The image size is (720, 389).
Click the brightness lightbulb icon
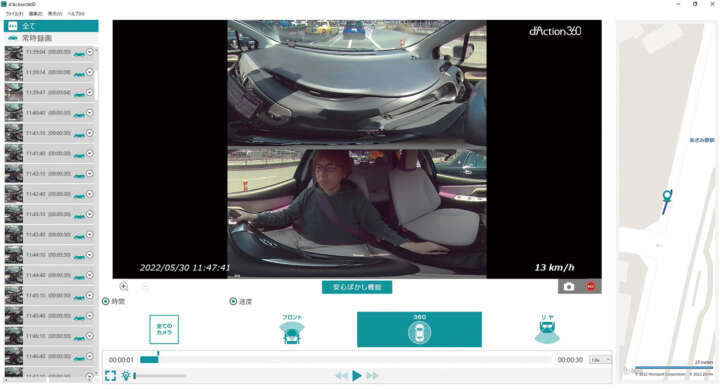coord(126,376)
